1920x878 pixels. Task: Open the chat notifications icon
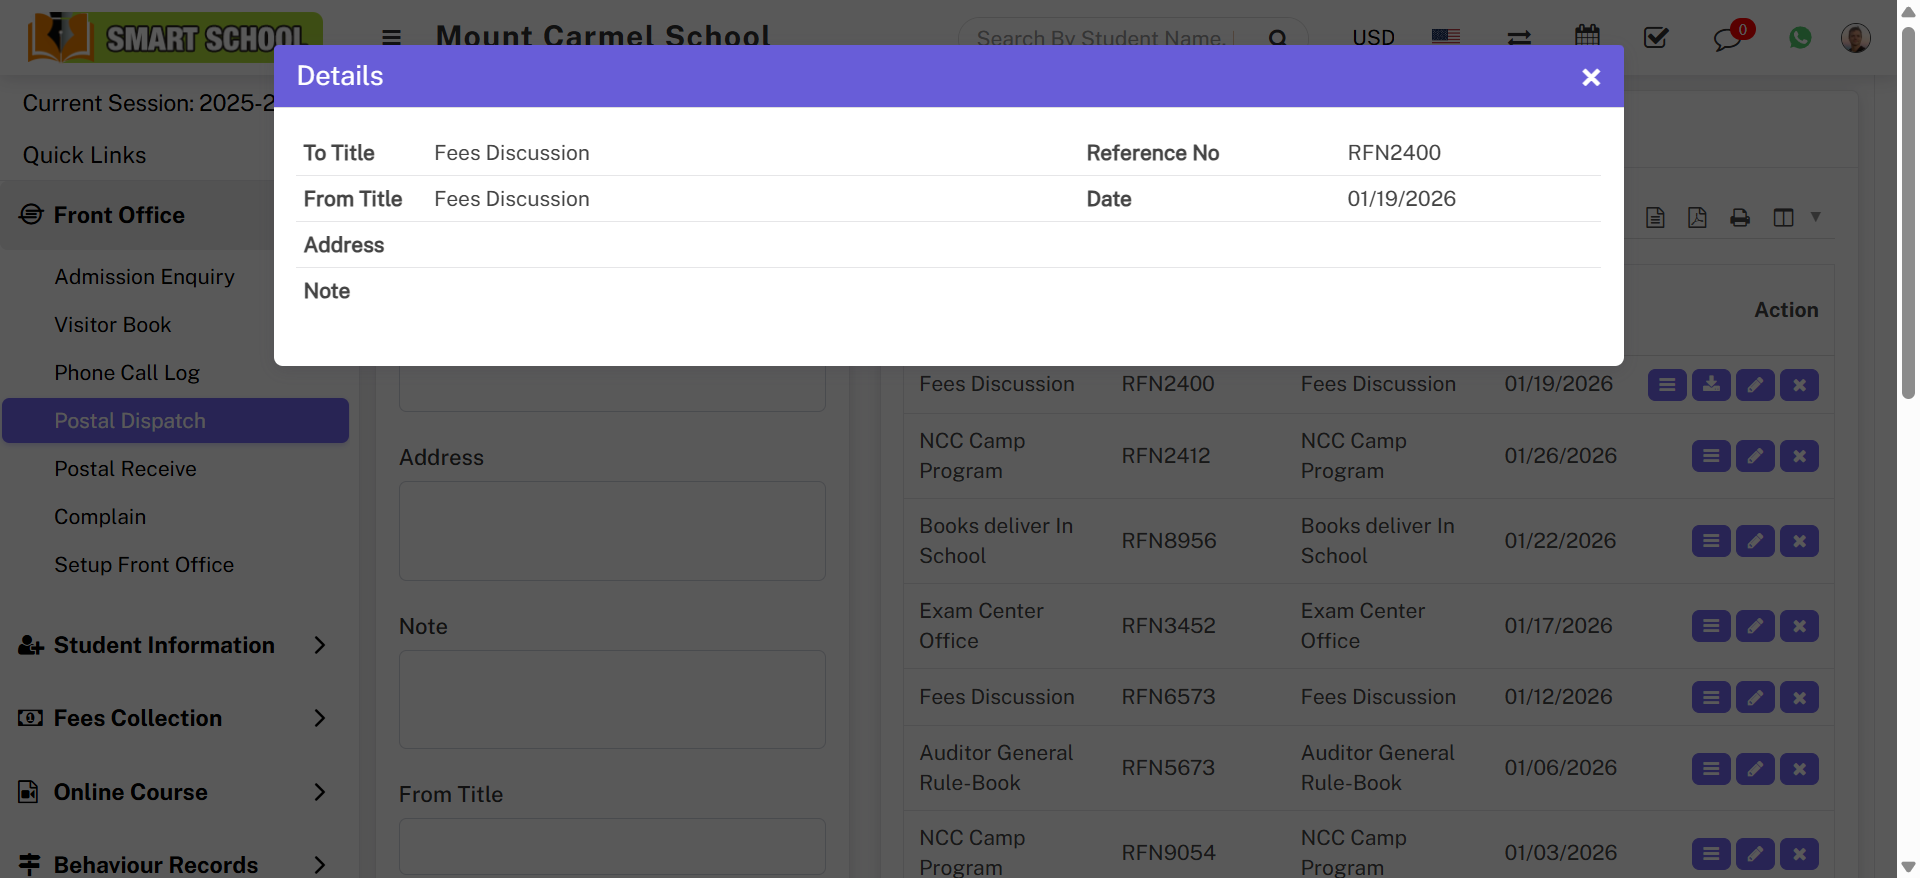coord(1727,39)
